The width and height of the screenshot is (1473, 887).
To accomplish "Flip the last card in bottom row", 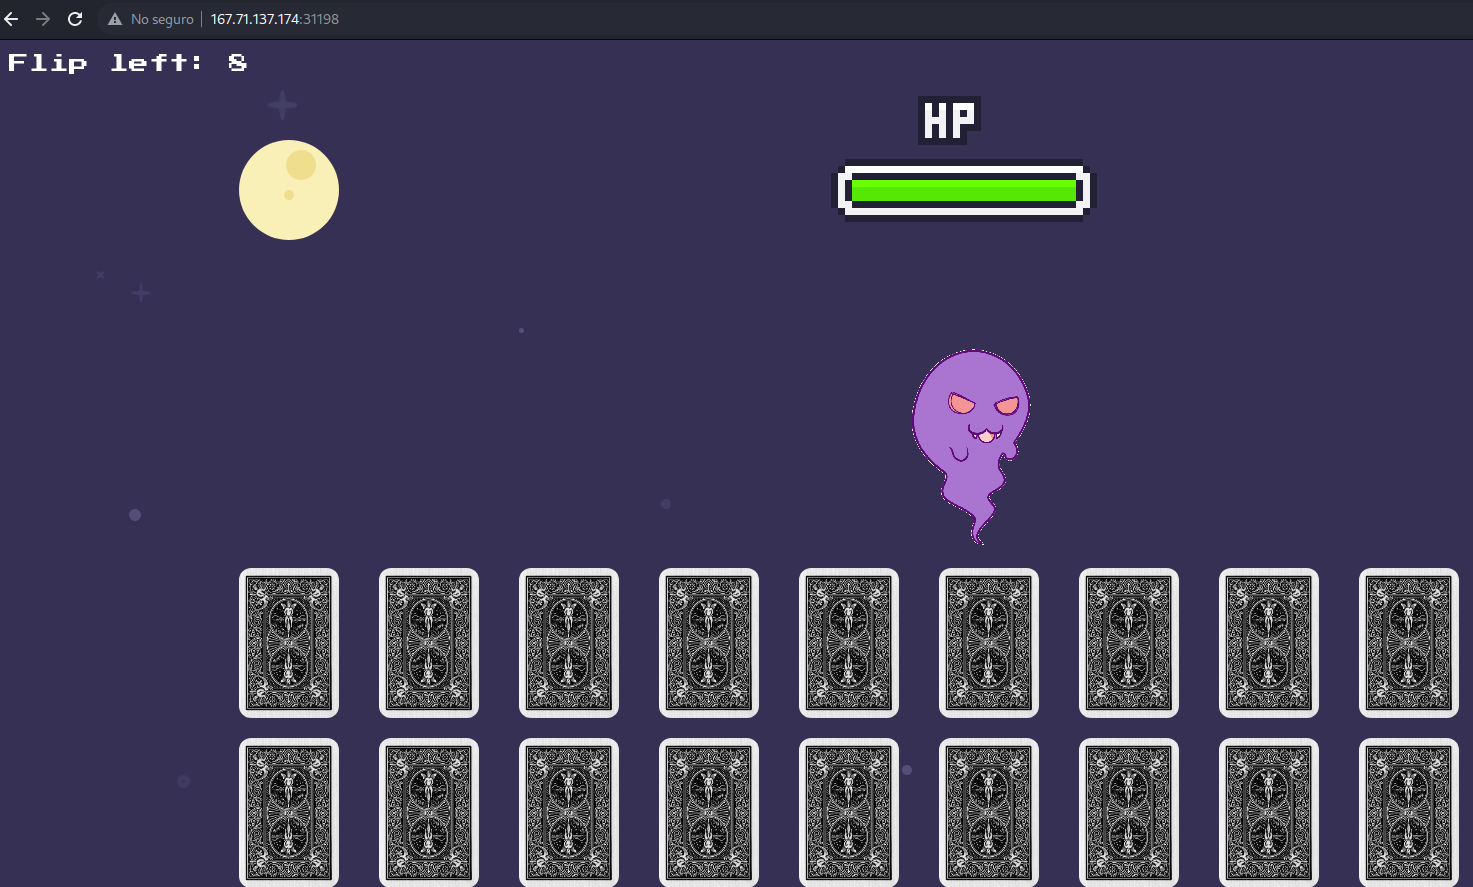I will pyautogui.click(x=1409, y=811).
